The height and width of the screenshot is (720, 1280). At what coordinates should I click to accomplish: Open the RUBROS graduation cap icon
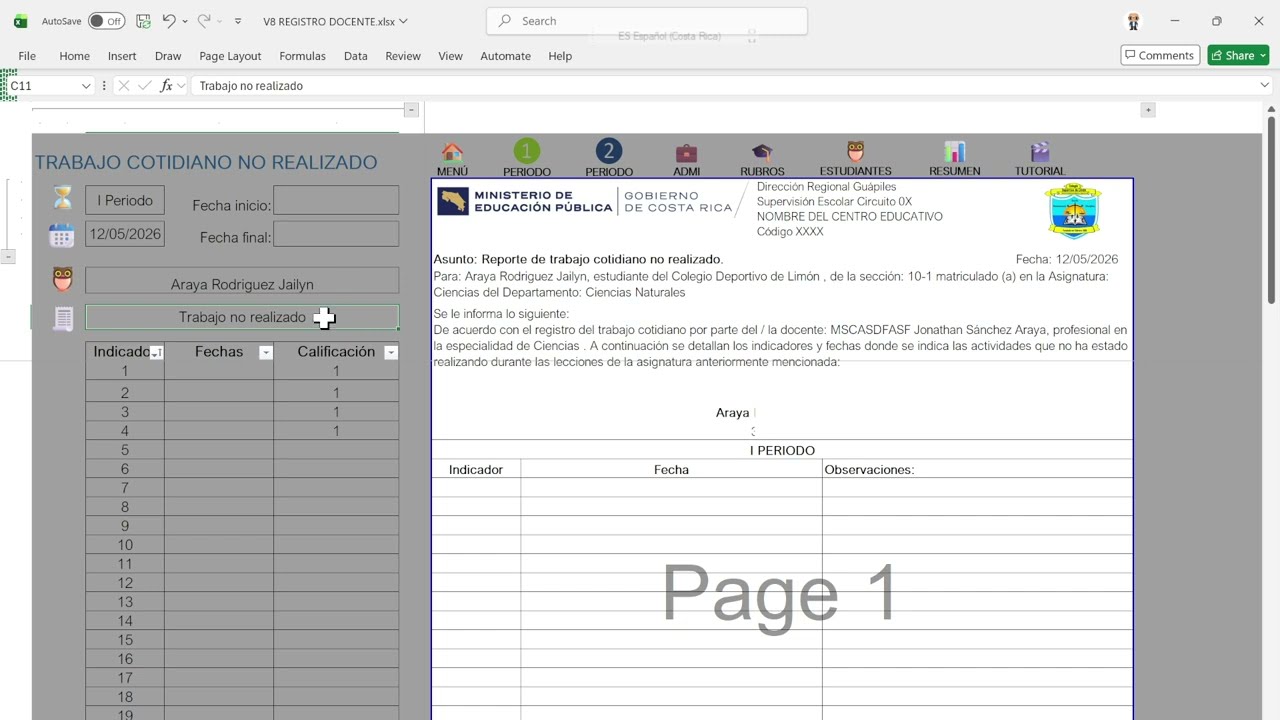762,153
